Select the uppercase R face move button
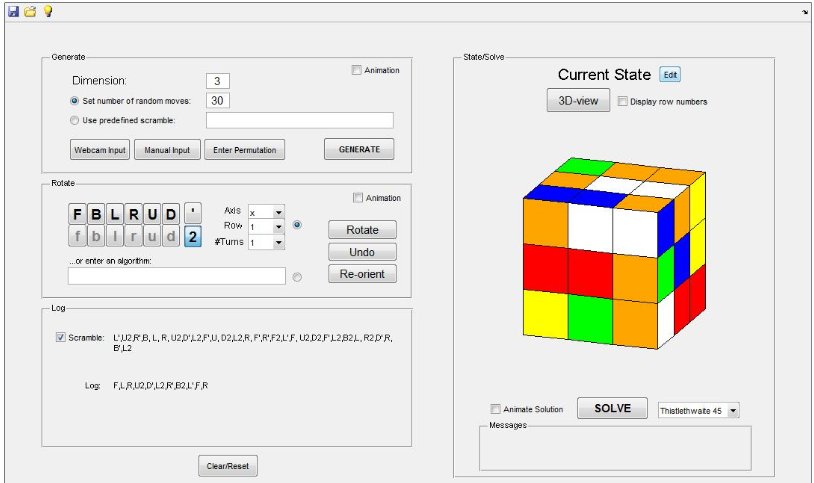The image size is (814, 483). (133, 214)
